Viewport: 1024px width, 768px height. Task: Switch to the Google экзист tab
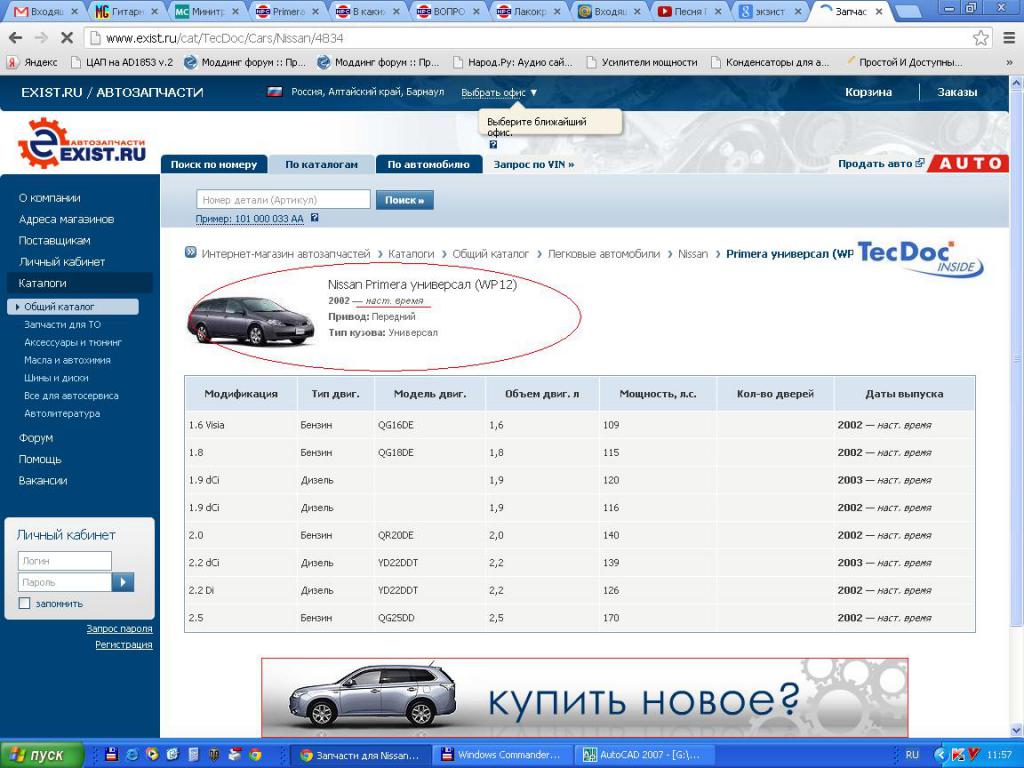coord(769,12)
